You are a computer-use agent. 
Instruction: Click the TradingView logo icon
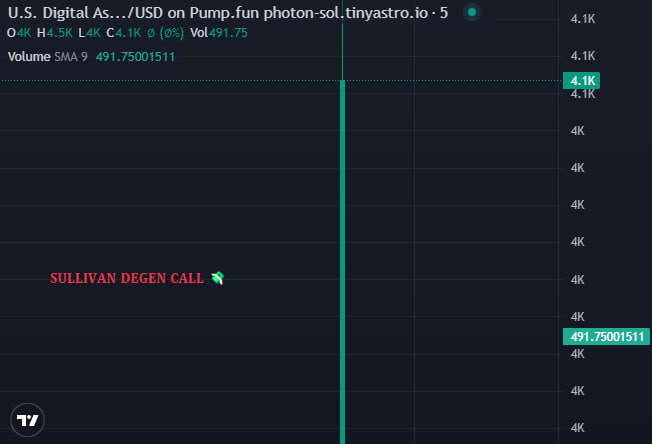coord(27,420)
